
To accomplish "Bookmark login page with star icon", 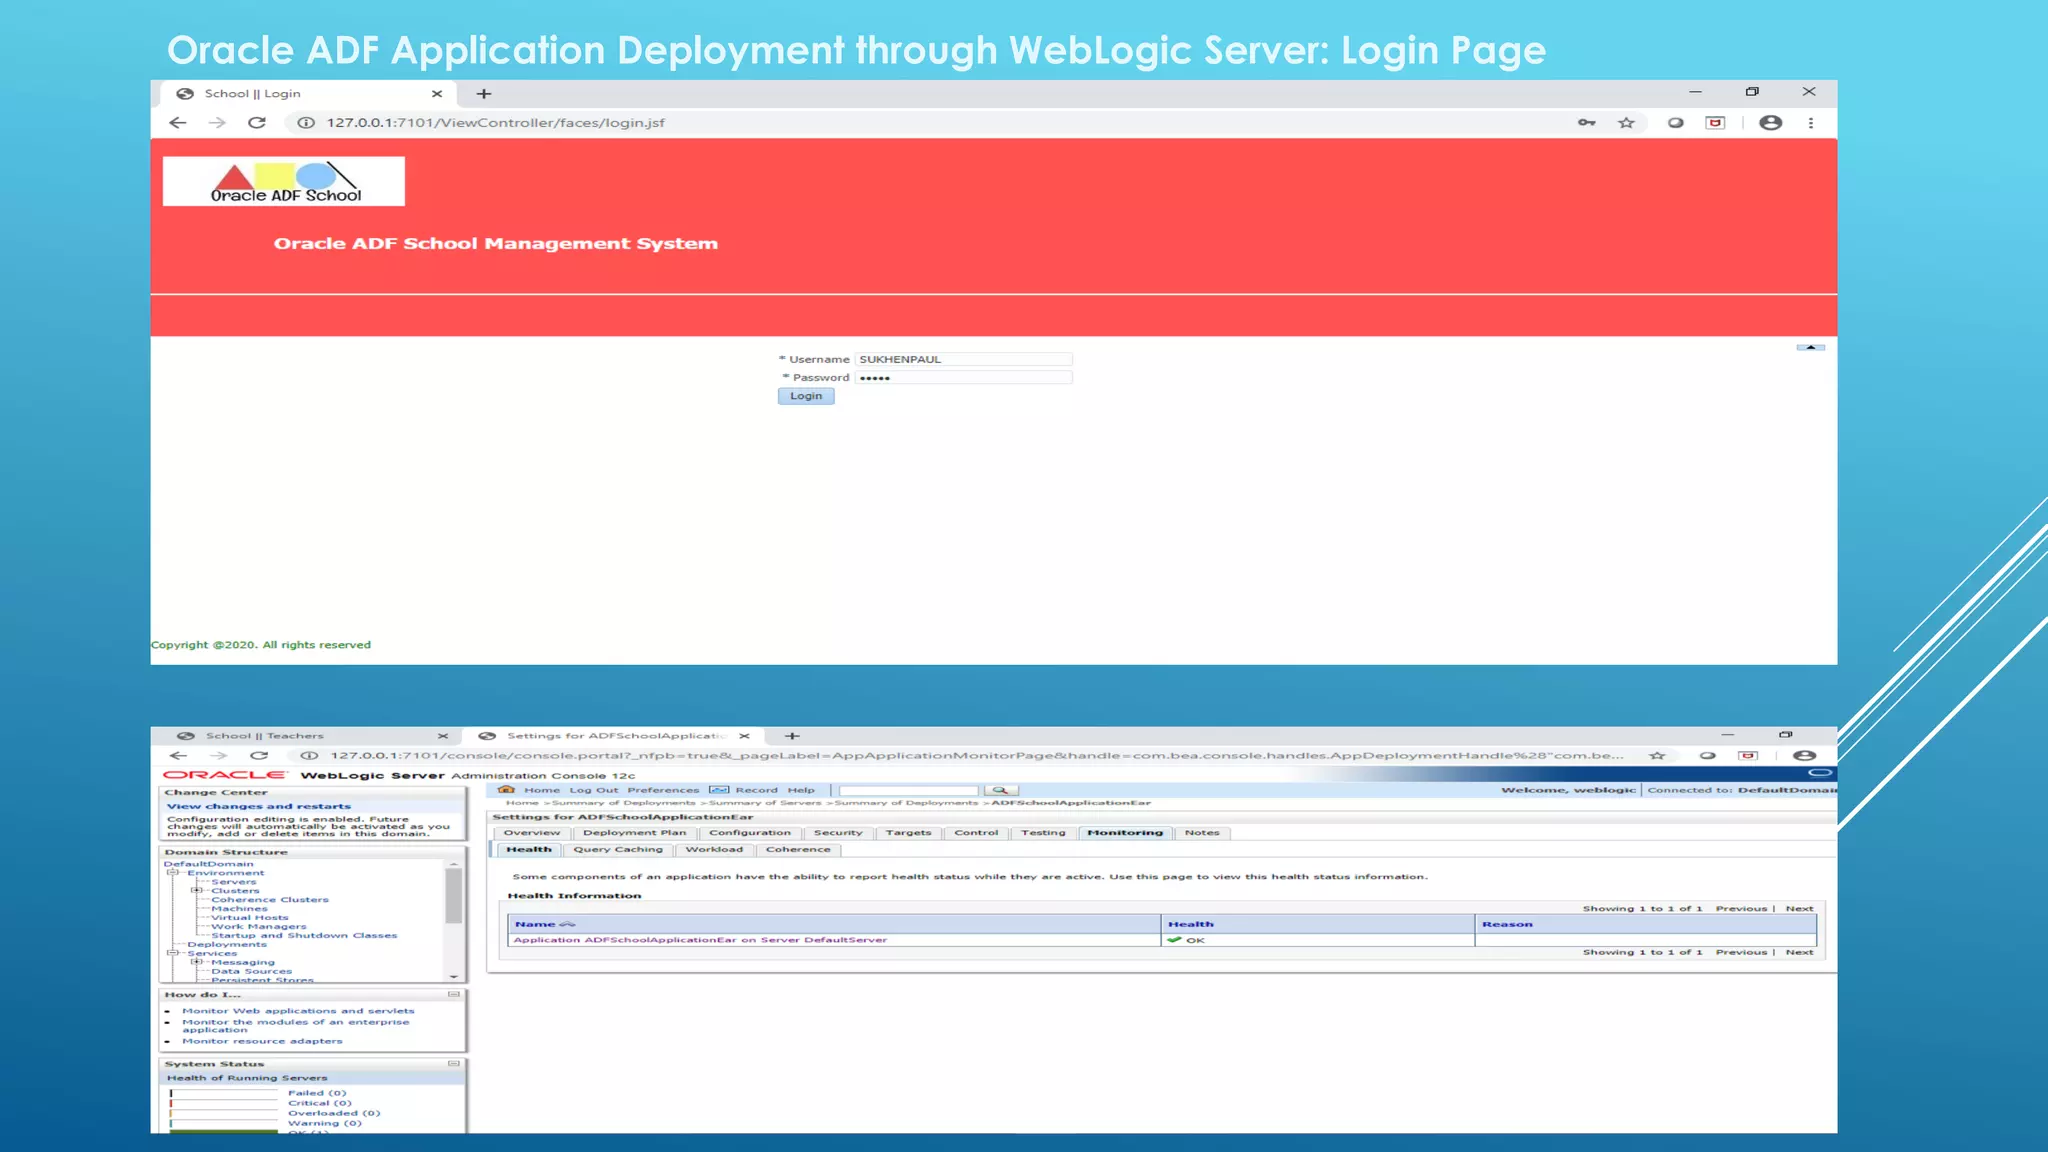I will tap(1627, 123).
